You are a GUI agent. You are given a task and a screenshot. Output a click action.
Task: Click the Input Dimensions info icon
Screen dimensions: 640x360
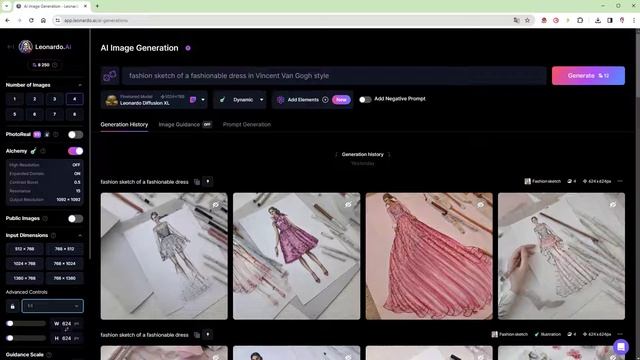(x=53, y=236)
